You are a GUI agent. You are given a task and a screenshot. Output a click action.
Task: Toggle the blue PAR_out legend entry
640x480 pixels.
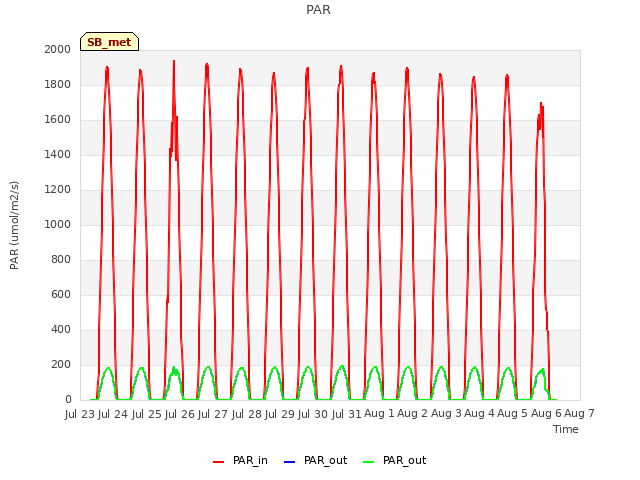pyautogui.click(x=315, y=460)
